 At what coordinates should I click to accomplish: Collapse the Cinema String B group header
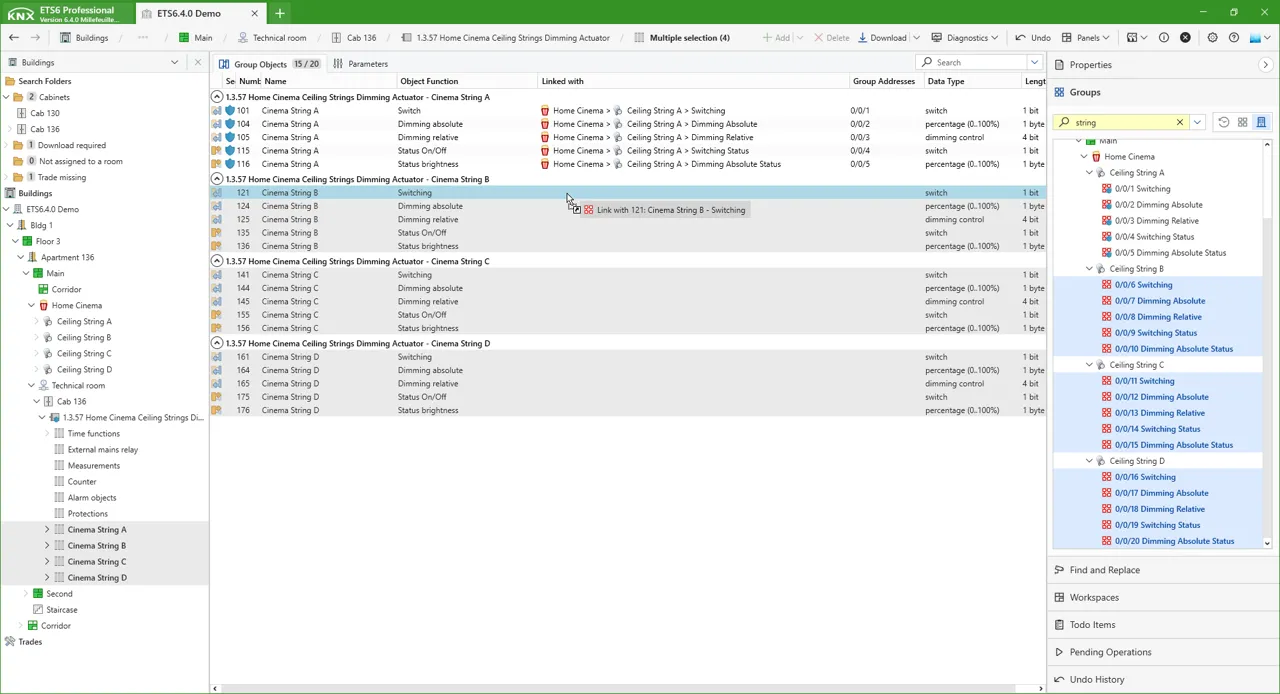point(217,179)
